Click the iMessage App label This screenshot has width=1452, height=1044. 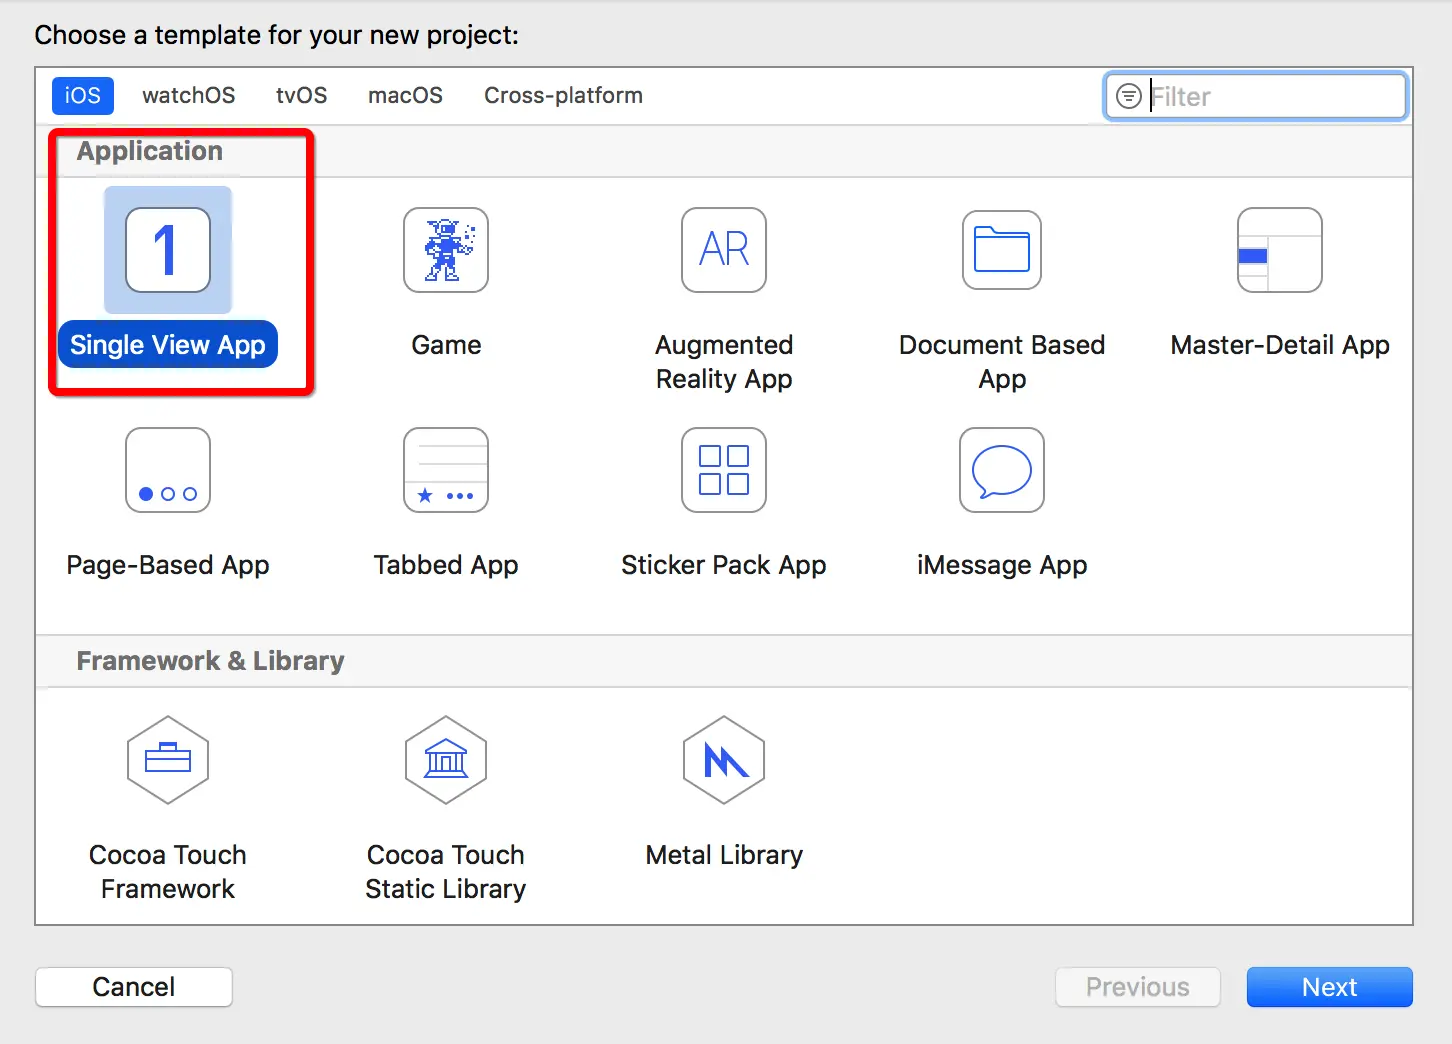[x=1002, y=565]
